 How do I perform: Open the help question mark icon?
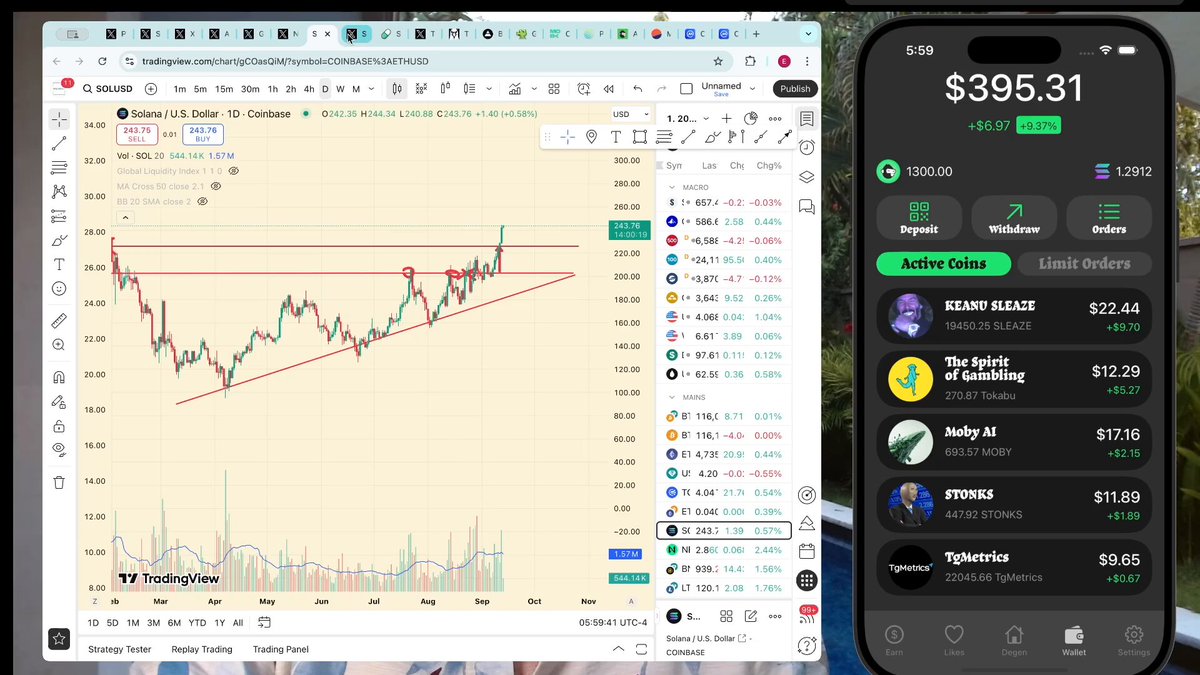(x=806, y=646)
